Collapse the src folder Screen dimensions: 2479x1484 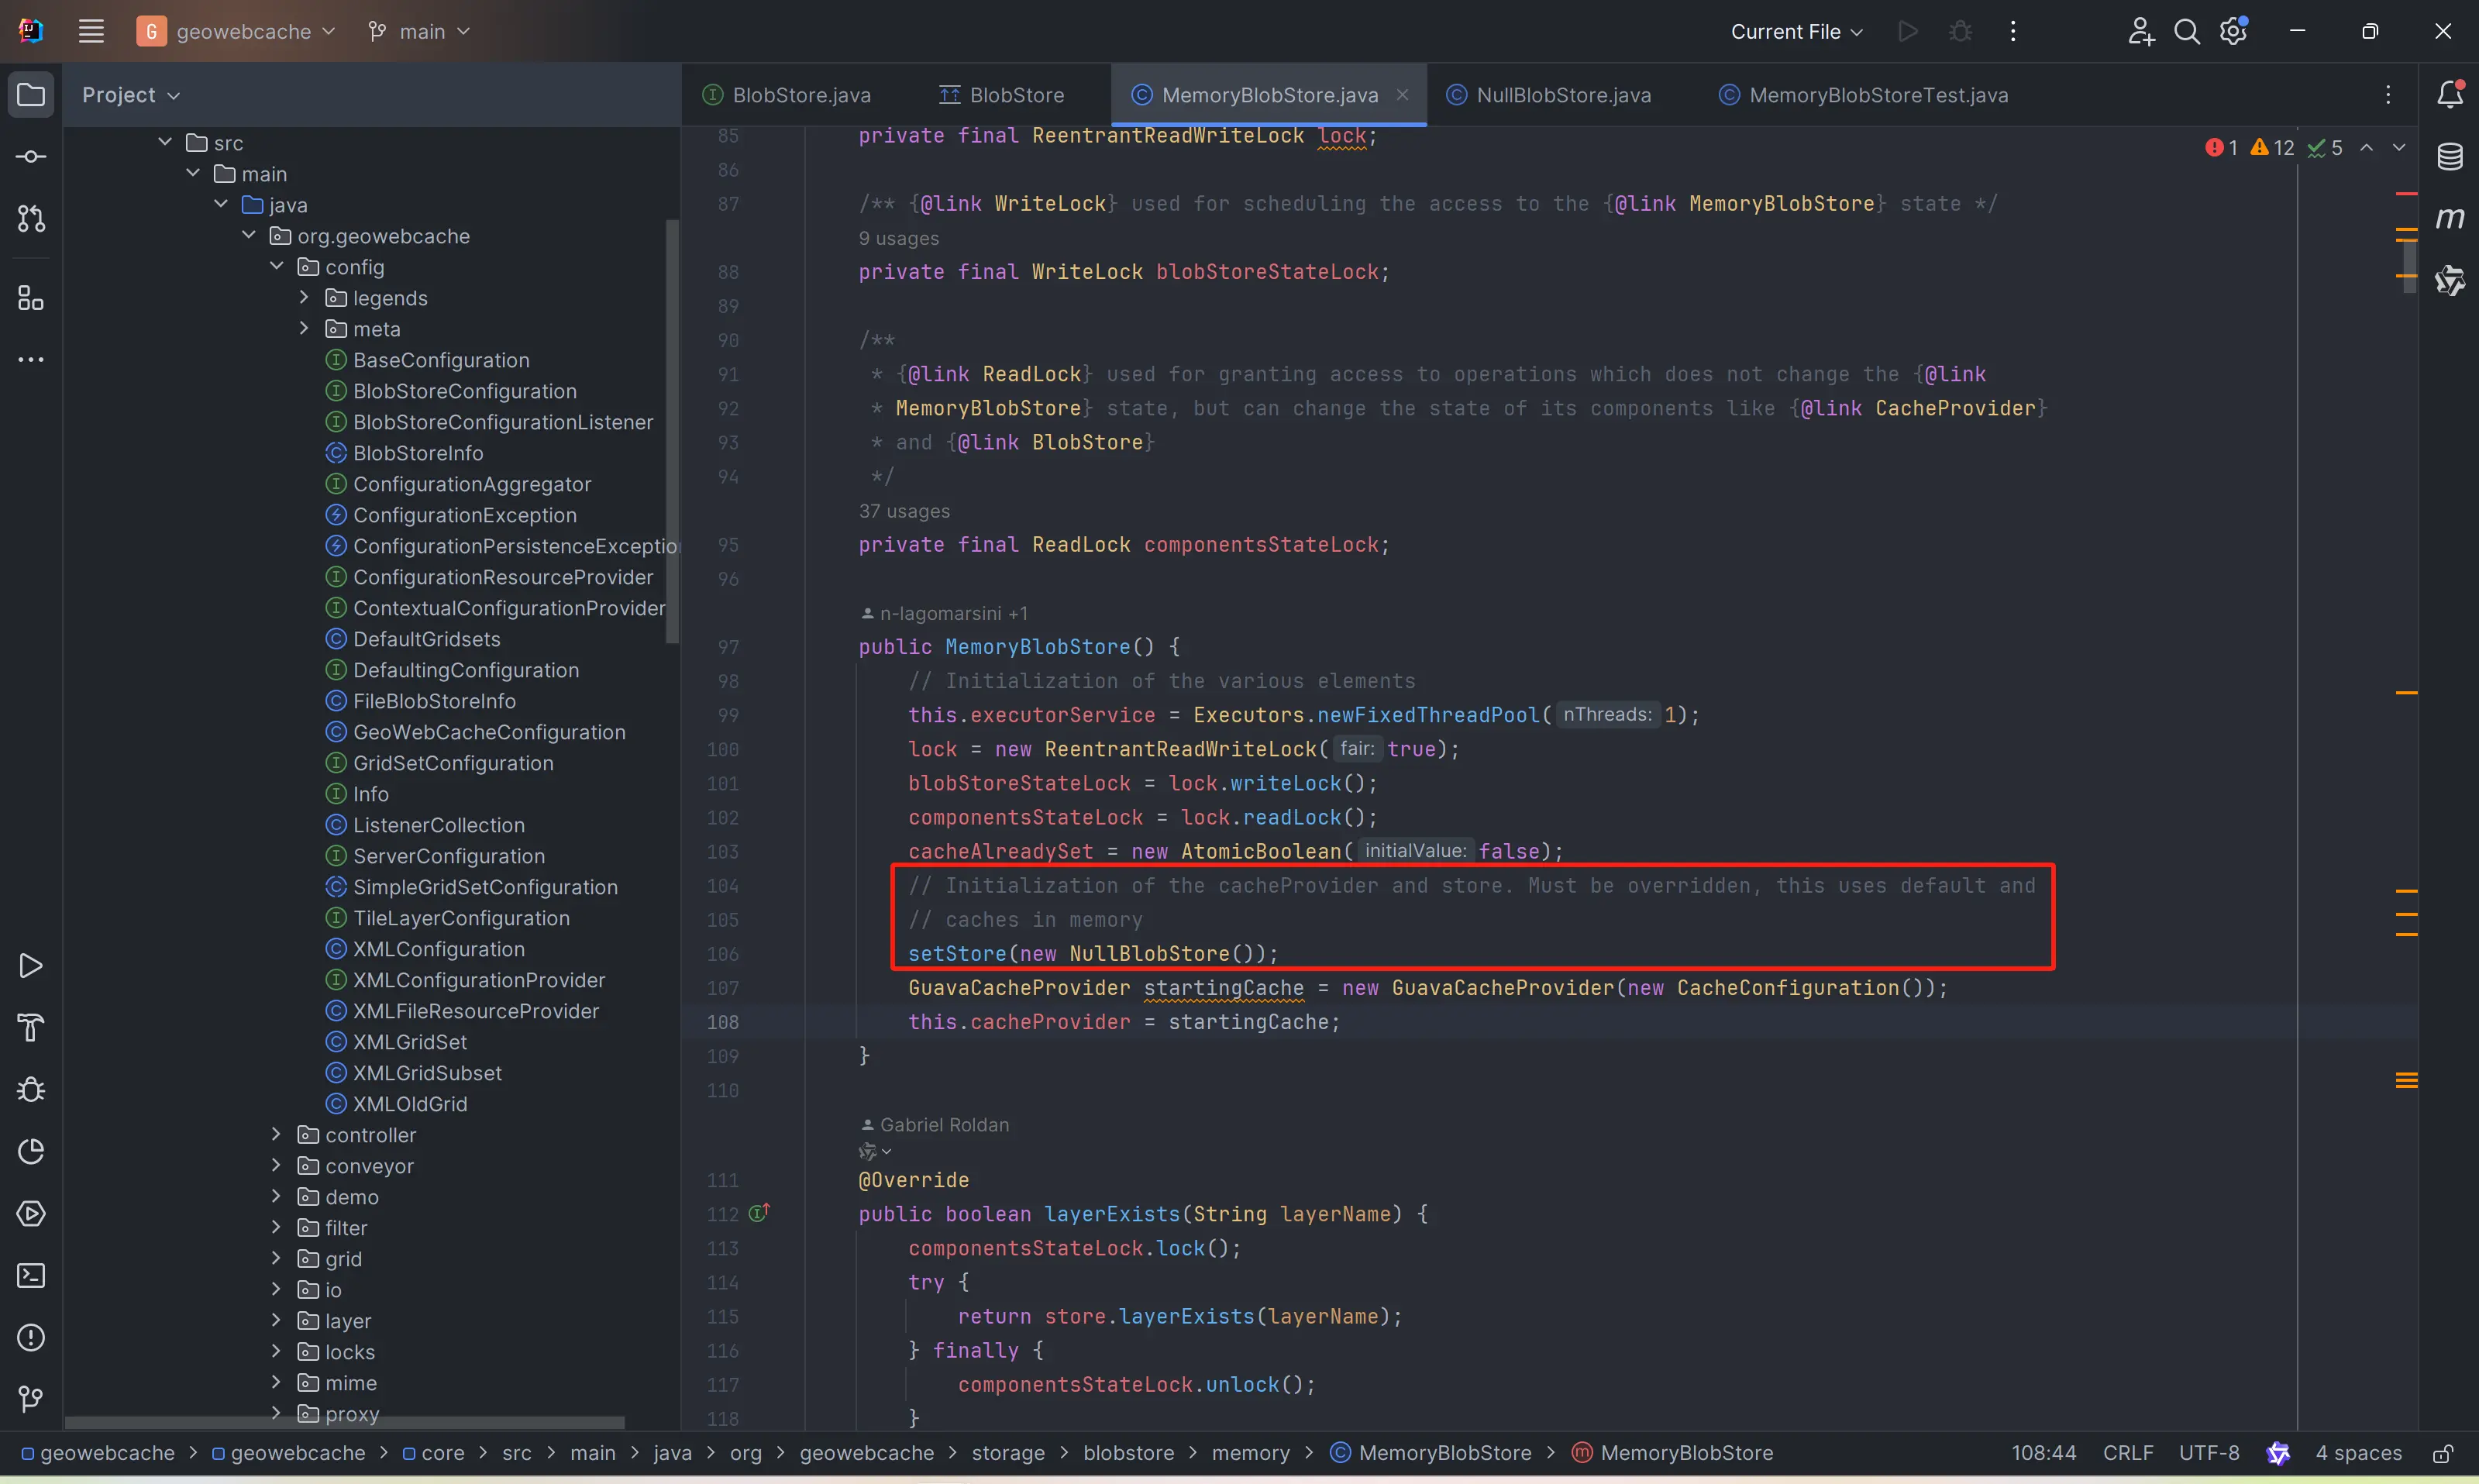(165, 143)
